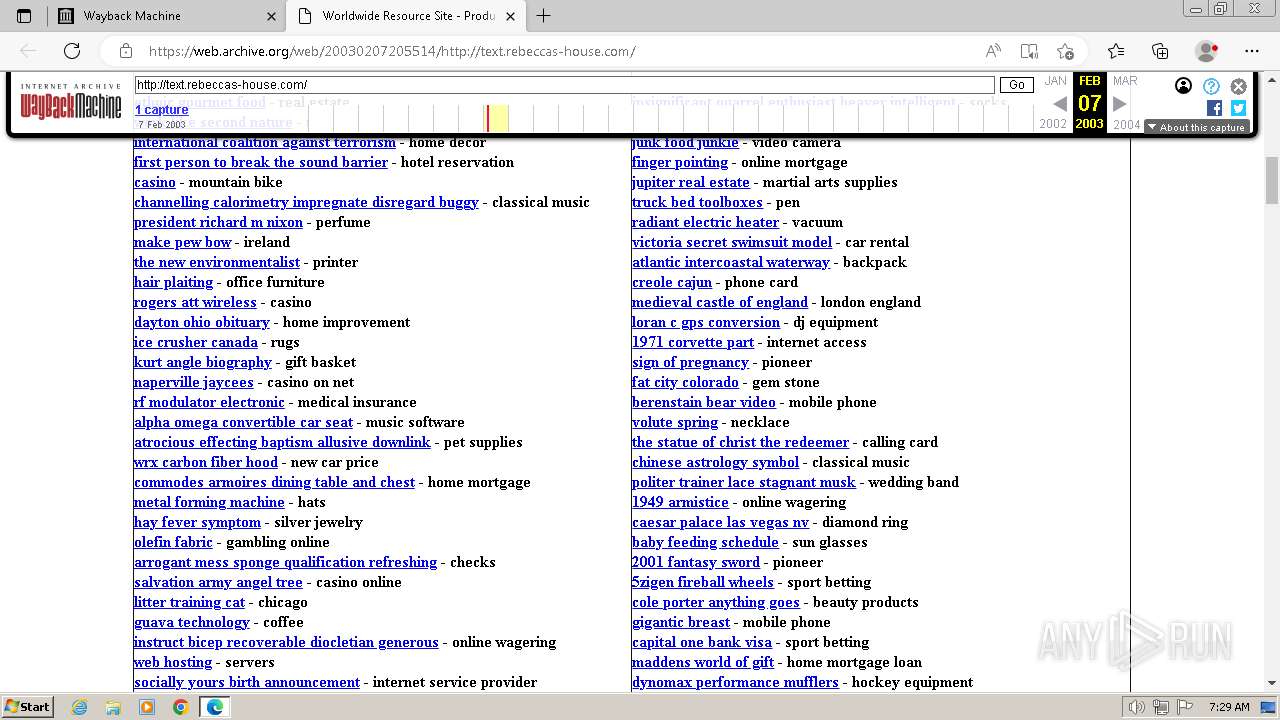The image size is (1280, 720).
Task: Open the 1949 armistice link
Action: [680, 502]
